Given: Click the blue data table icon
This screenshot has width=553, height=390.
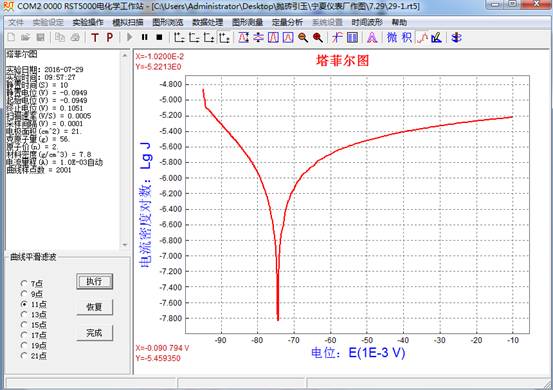Looking at the screenshot, I should pyautogui.click(x=352, y=37).
